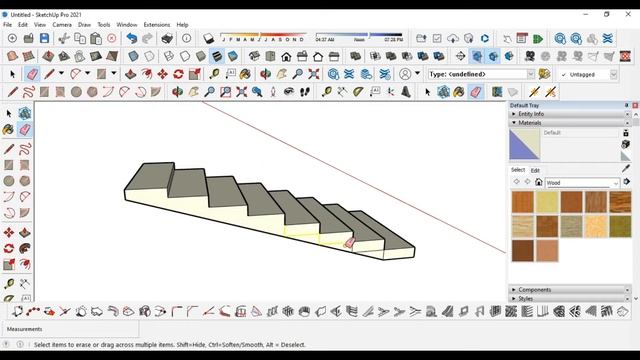Viewport: 640px width, 360px height.
Task: Open the File menu
Action: 7,24
